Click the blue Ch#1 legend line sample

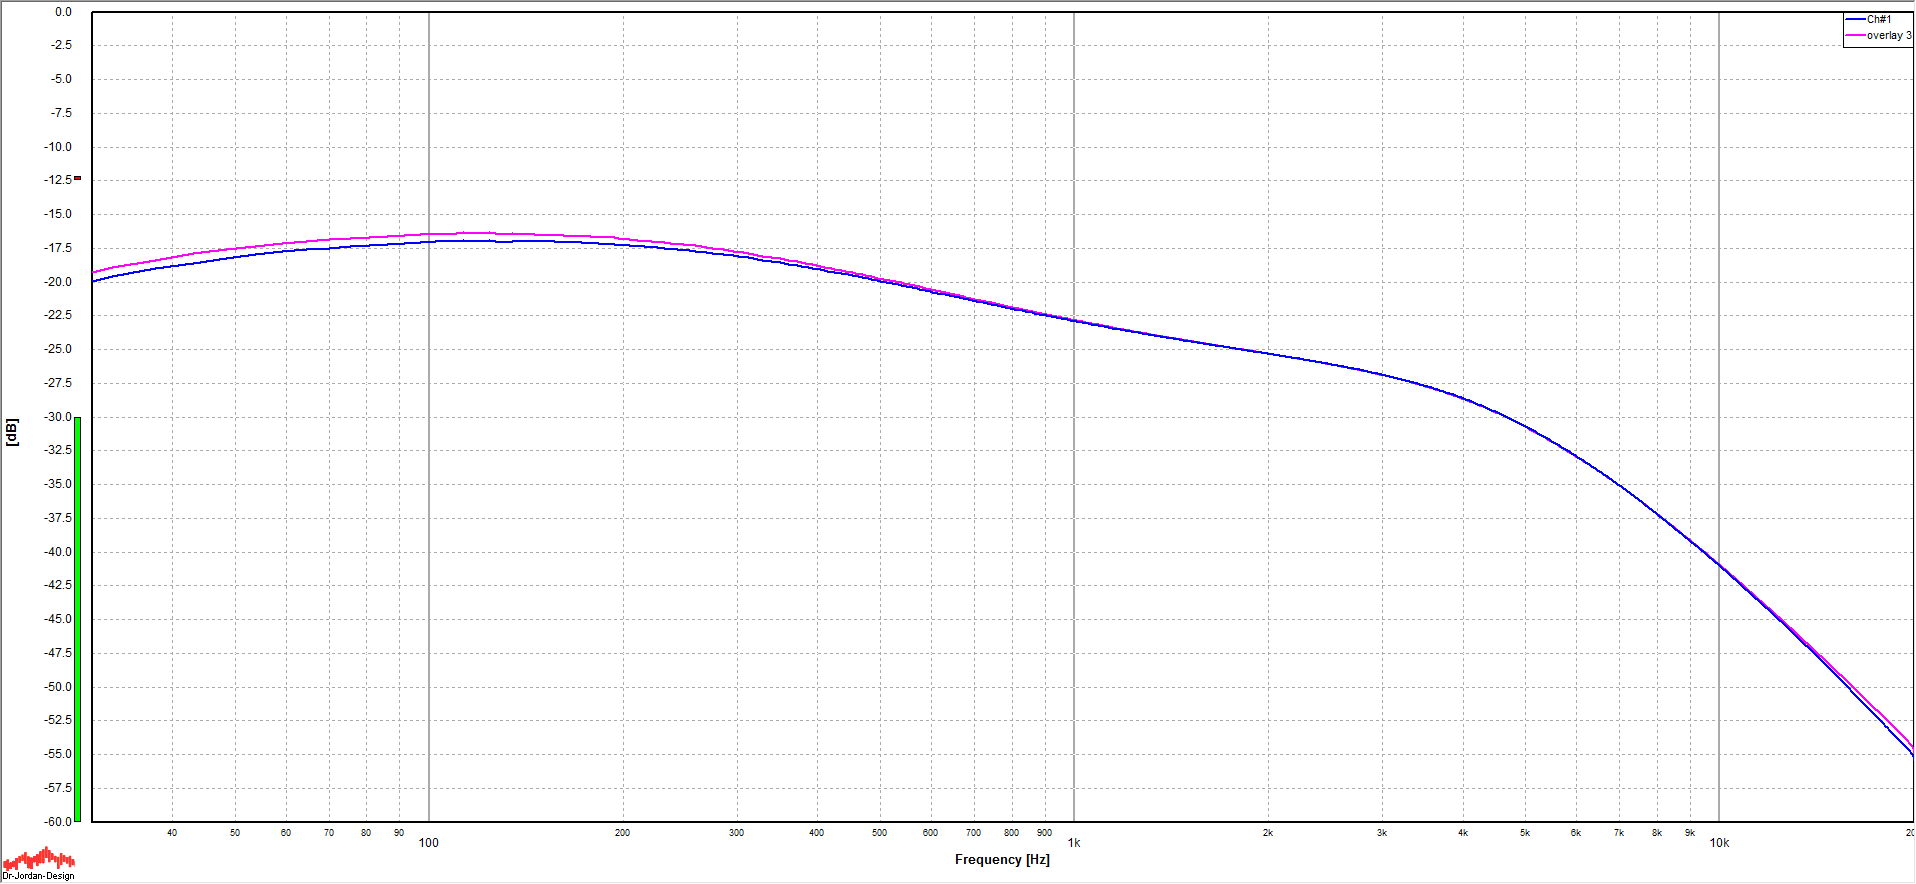(x=1855, y=20)
